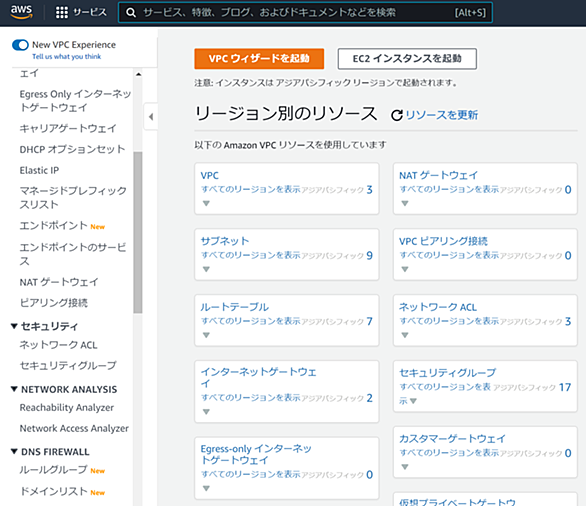The width and height of the screenshot is (586, 506).
Task: Select Reachability Analyzer in the sidebar
Action: (67, 407)
